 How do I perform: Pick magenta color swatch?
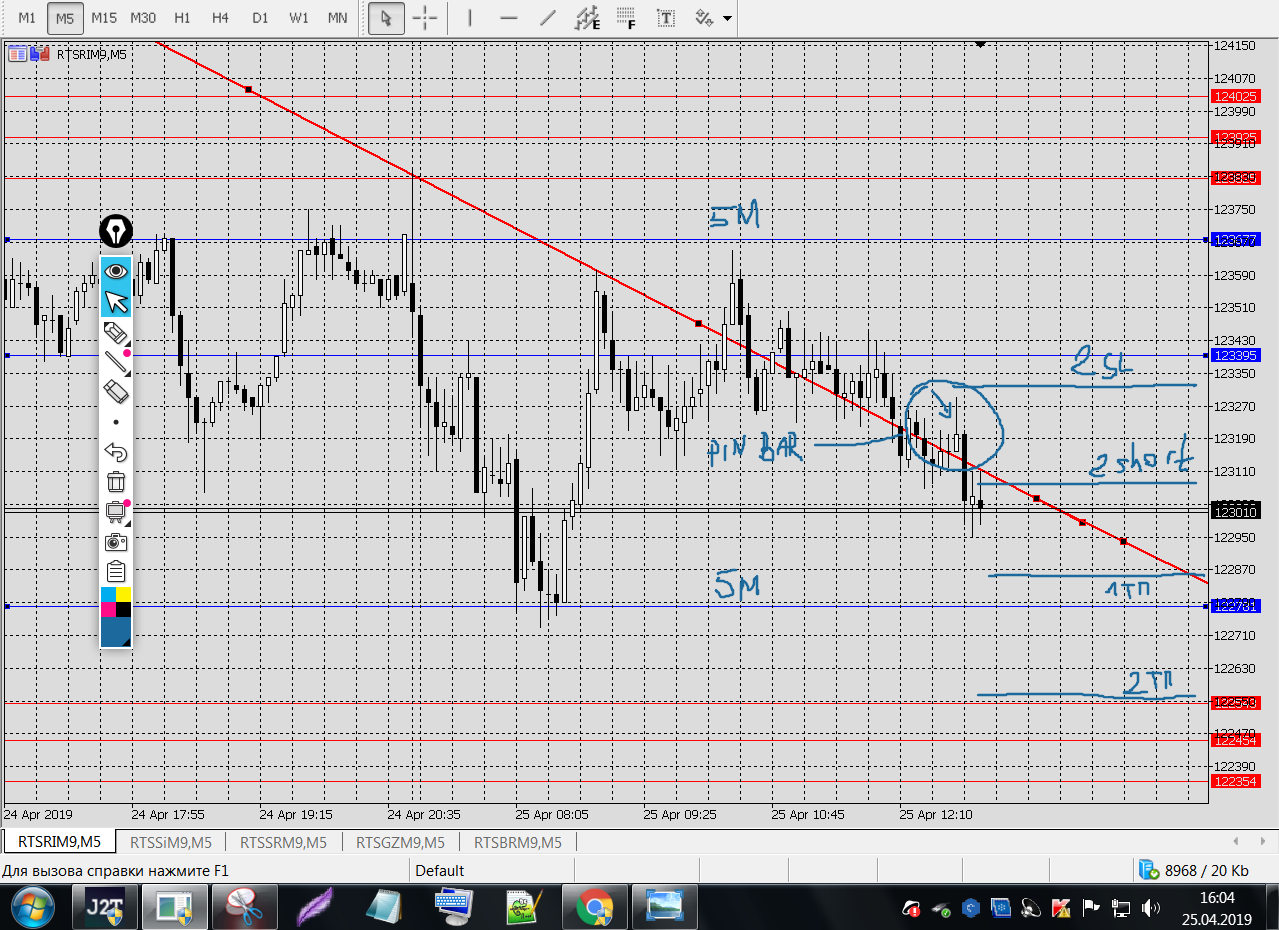coord(109,609)
